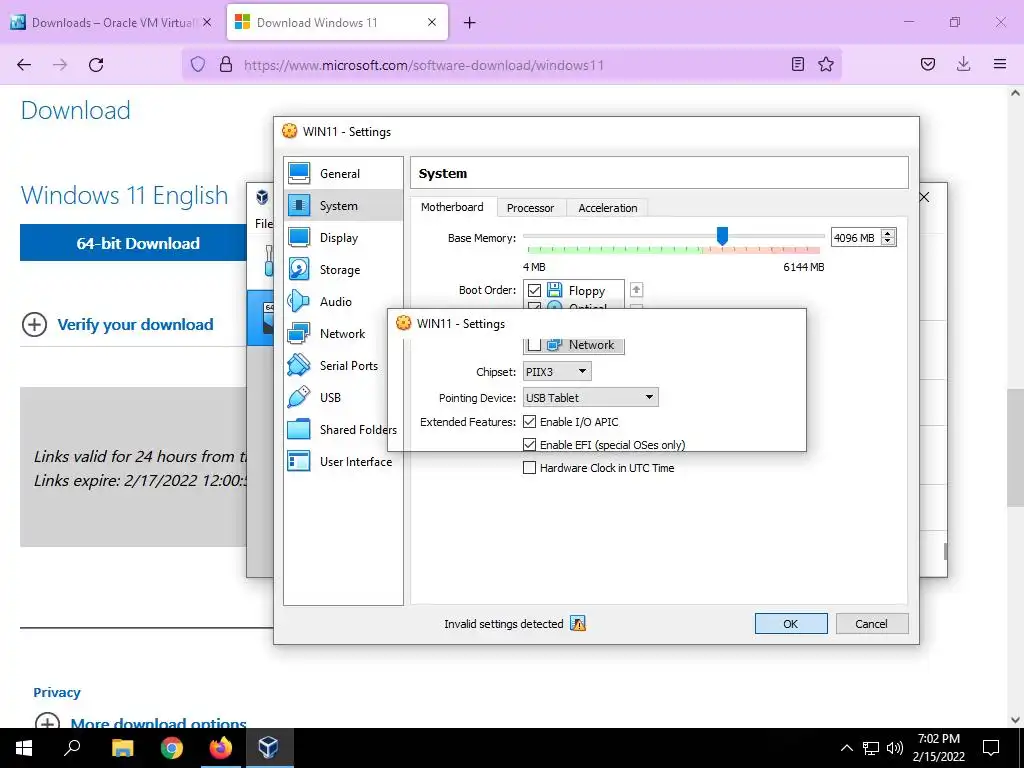This screenshot has width=1024, height=768.
Task: Select the Download Windows 11 browser tab
Action: 337,22
